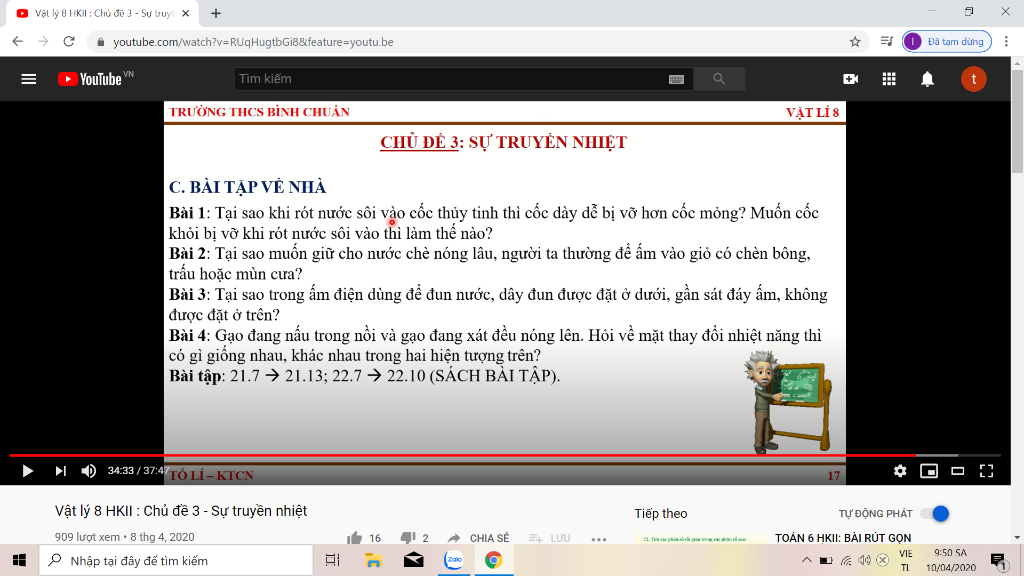The image size is (1024, 576).
Task: Click the browser address bar URL
Action: pos(253,42)
